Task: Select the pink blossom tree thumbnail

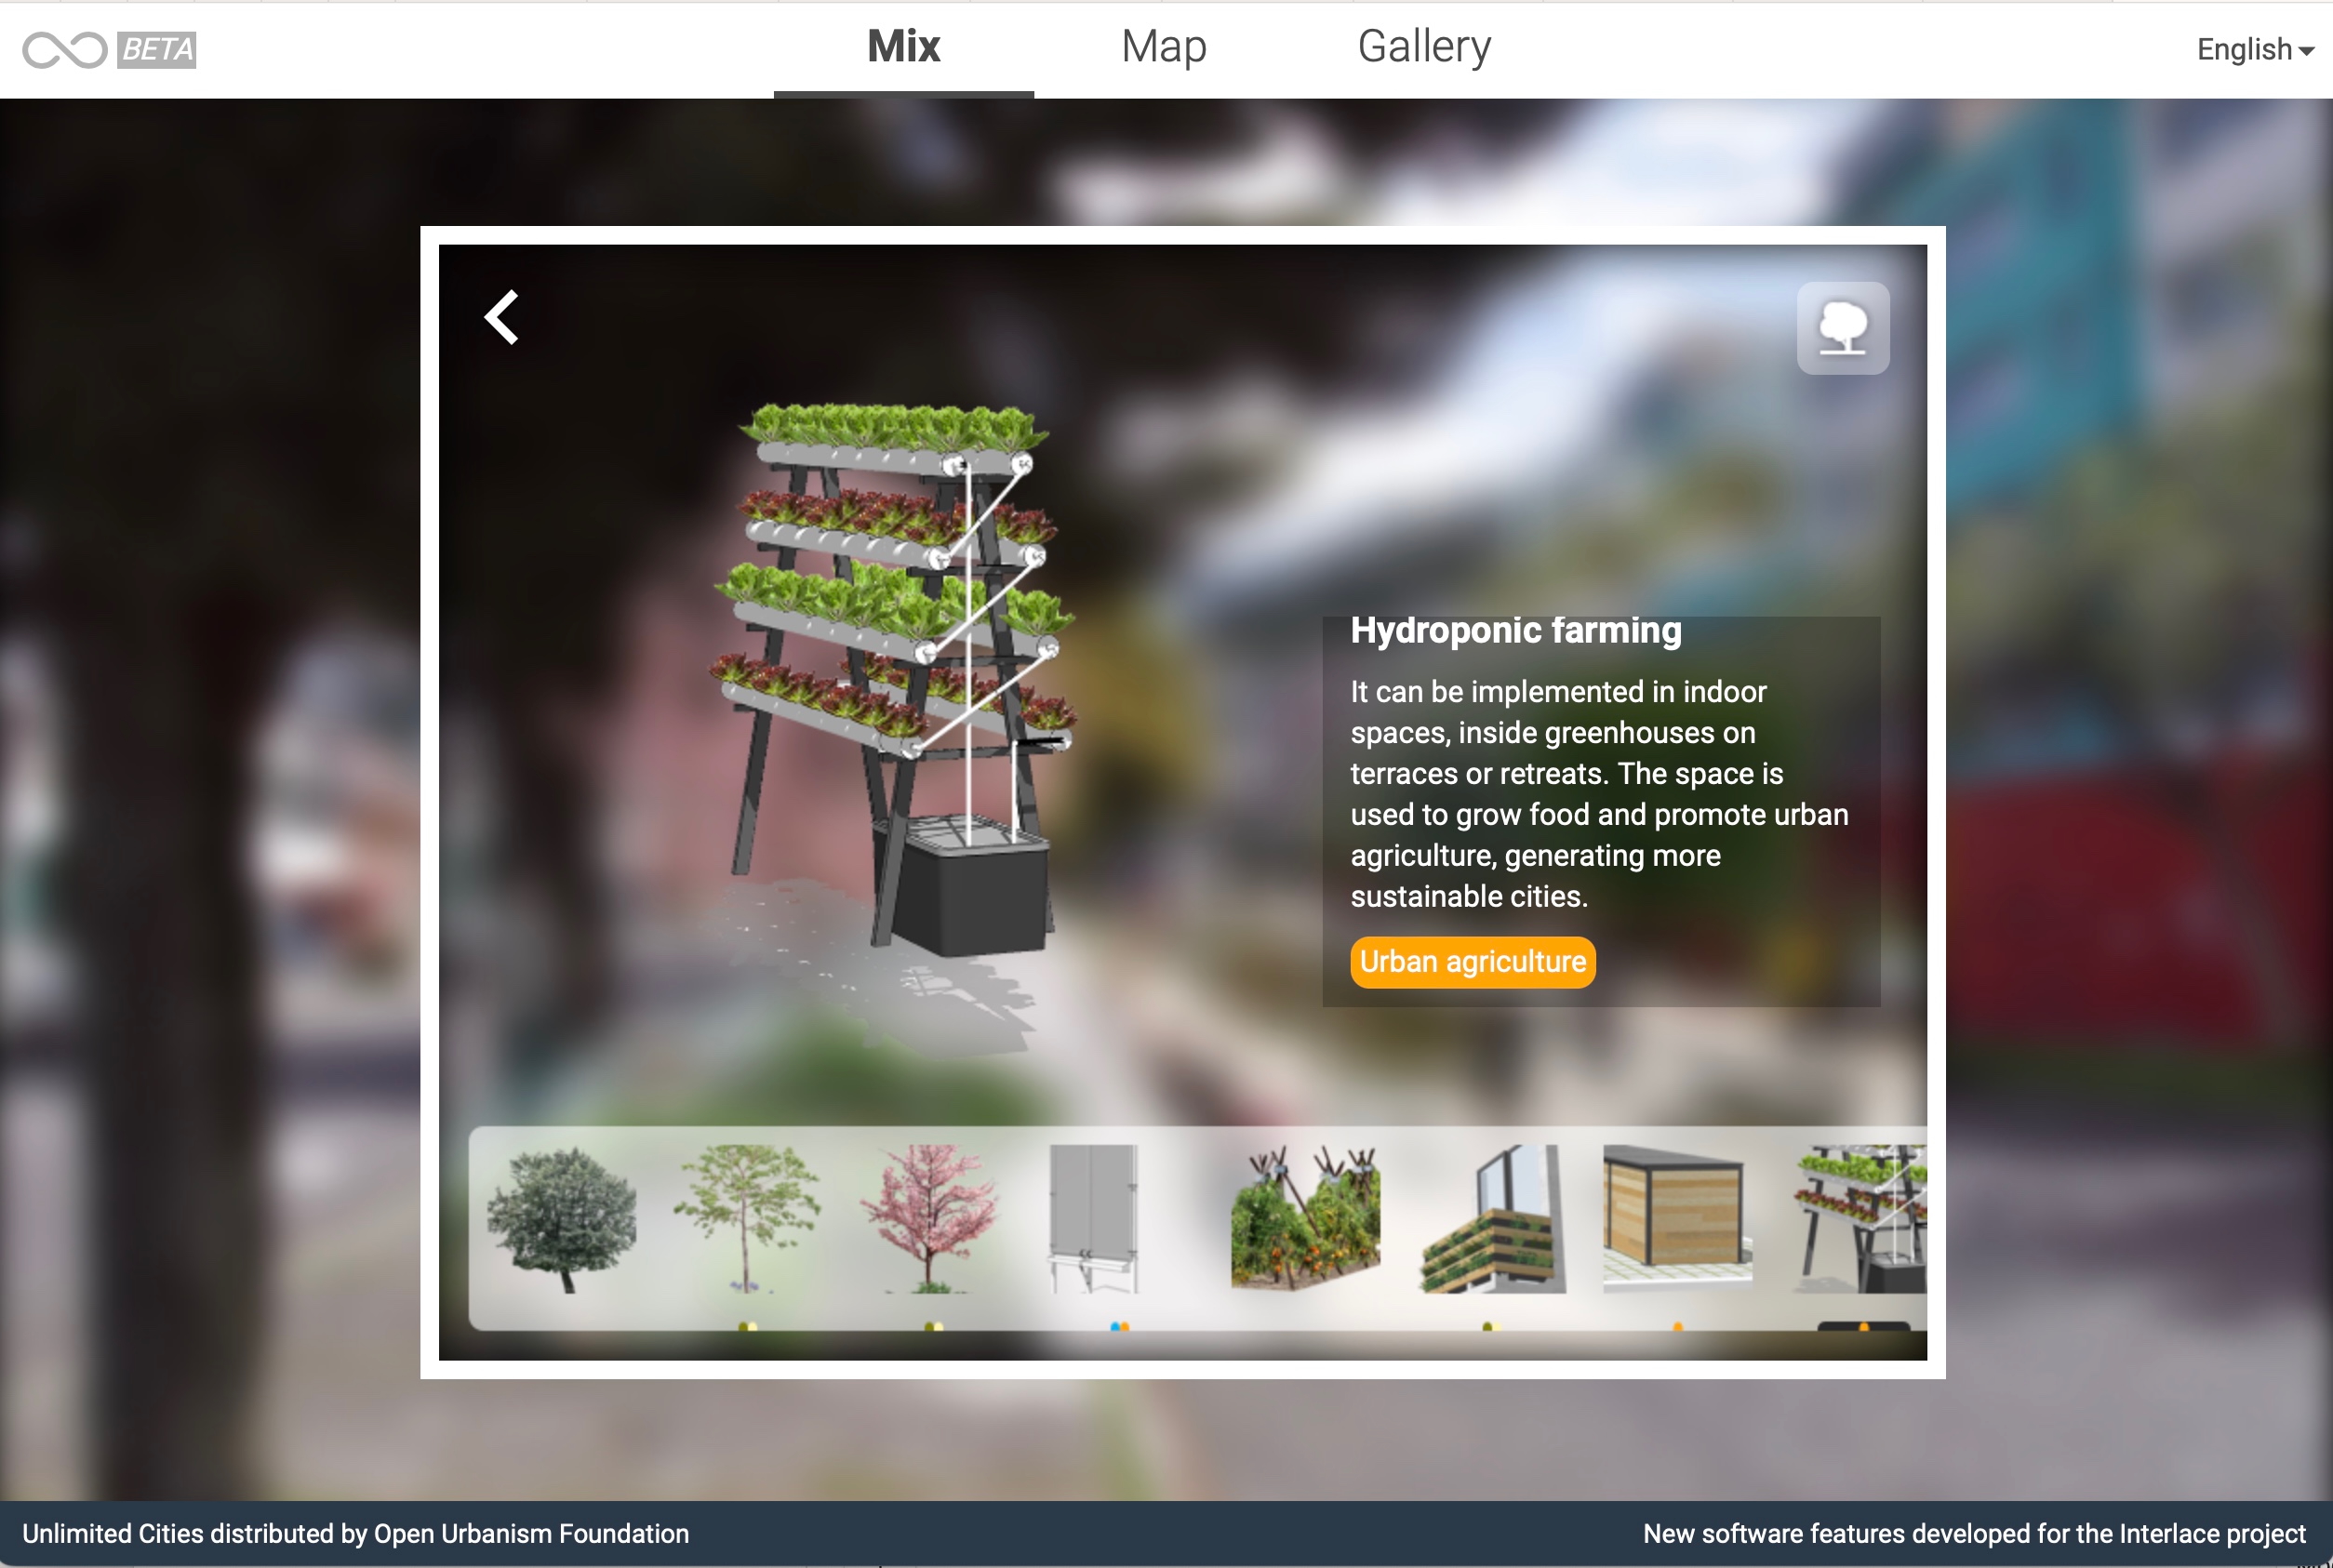Action: click(x=930, y=1219)
